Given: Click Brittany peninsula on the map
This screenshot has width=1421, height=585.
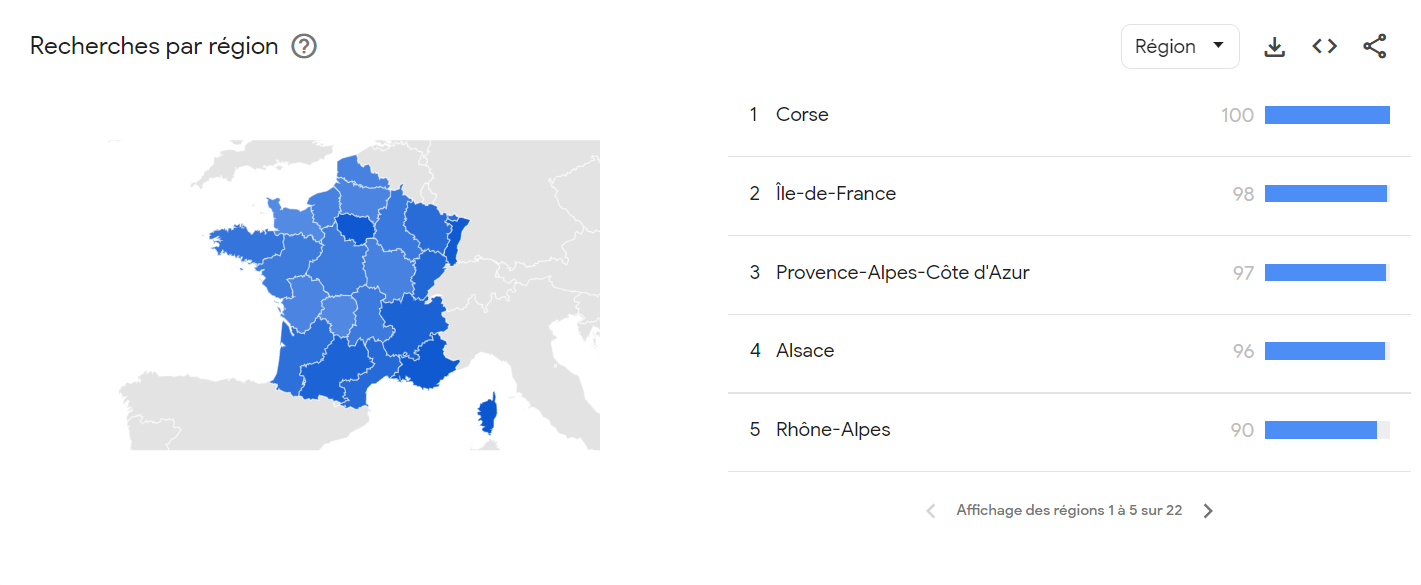Looking at the screenshot, I should click(244, 245).
